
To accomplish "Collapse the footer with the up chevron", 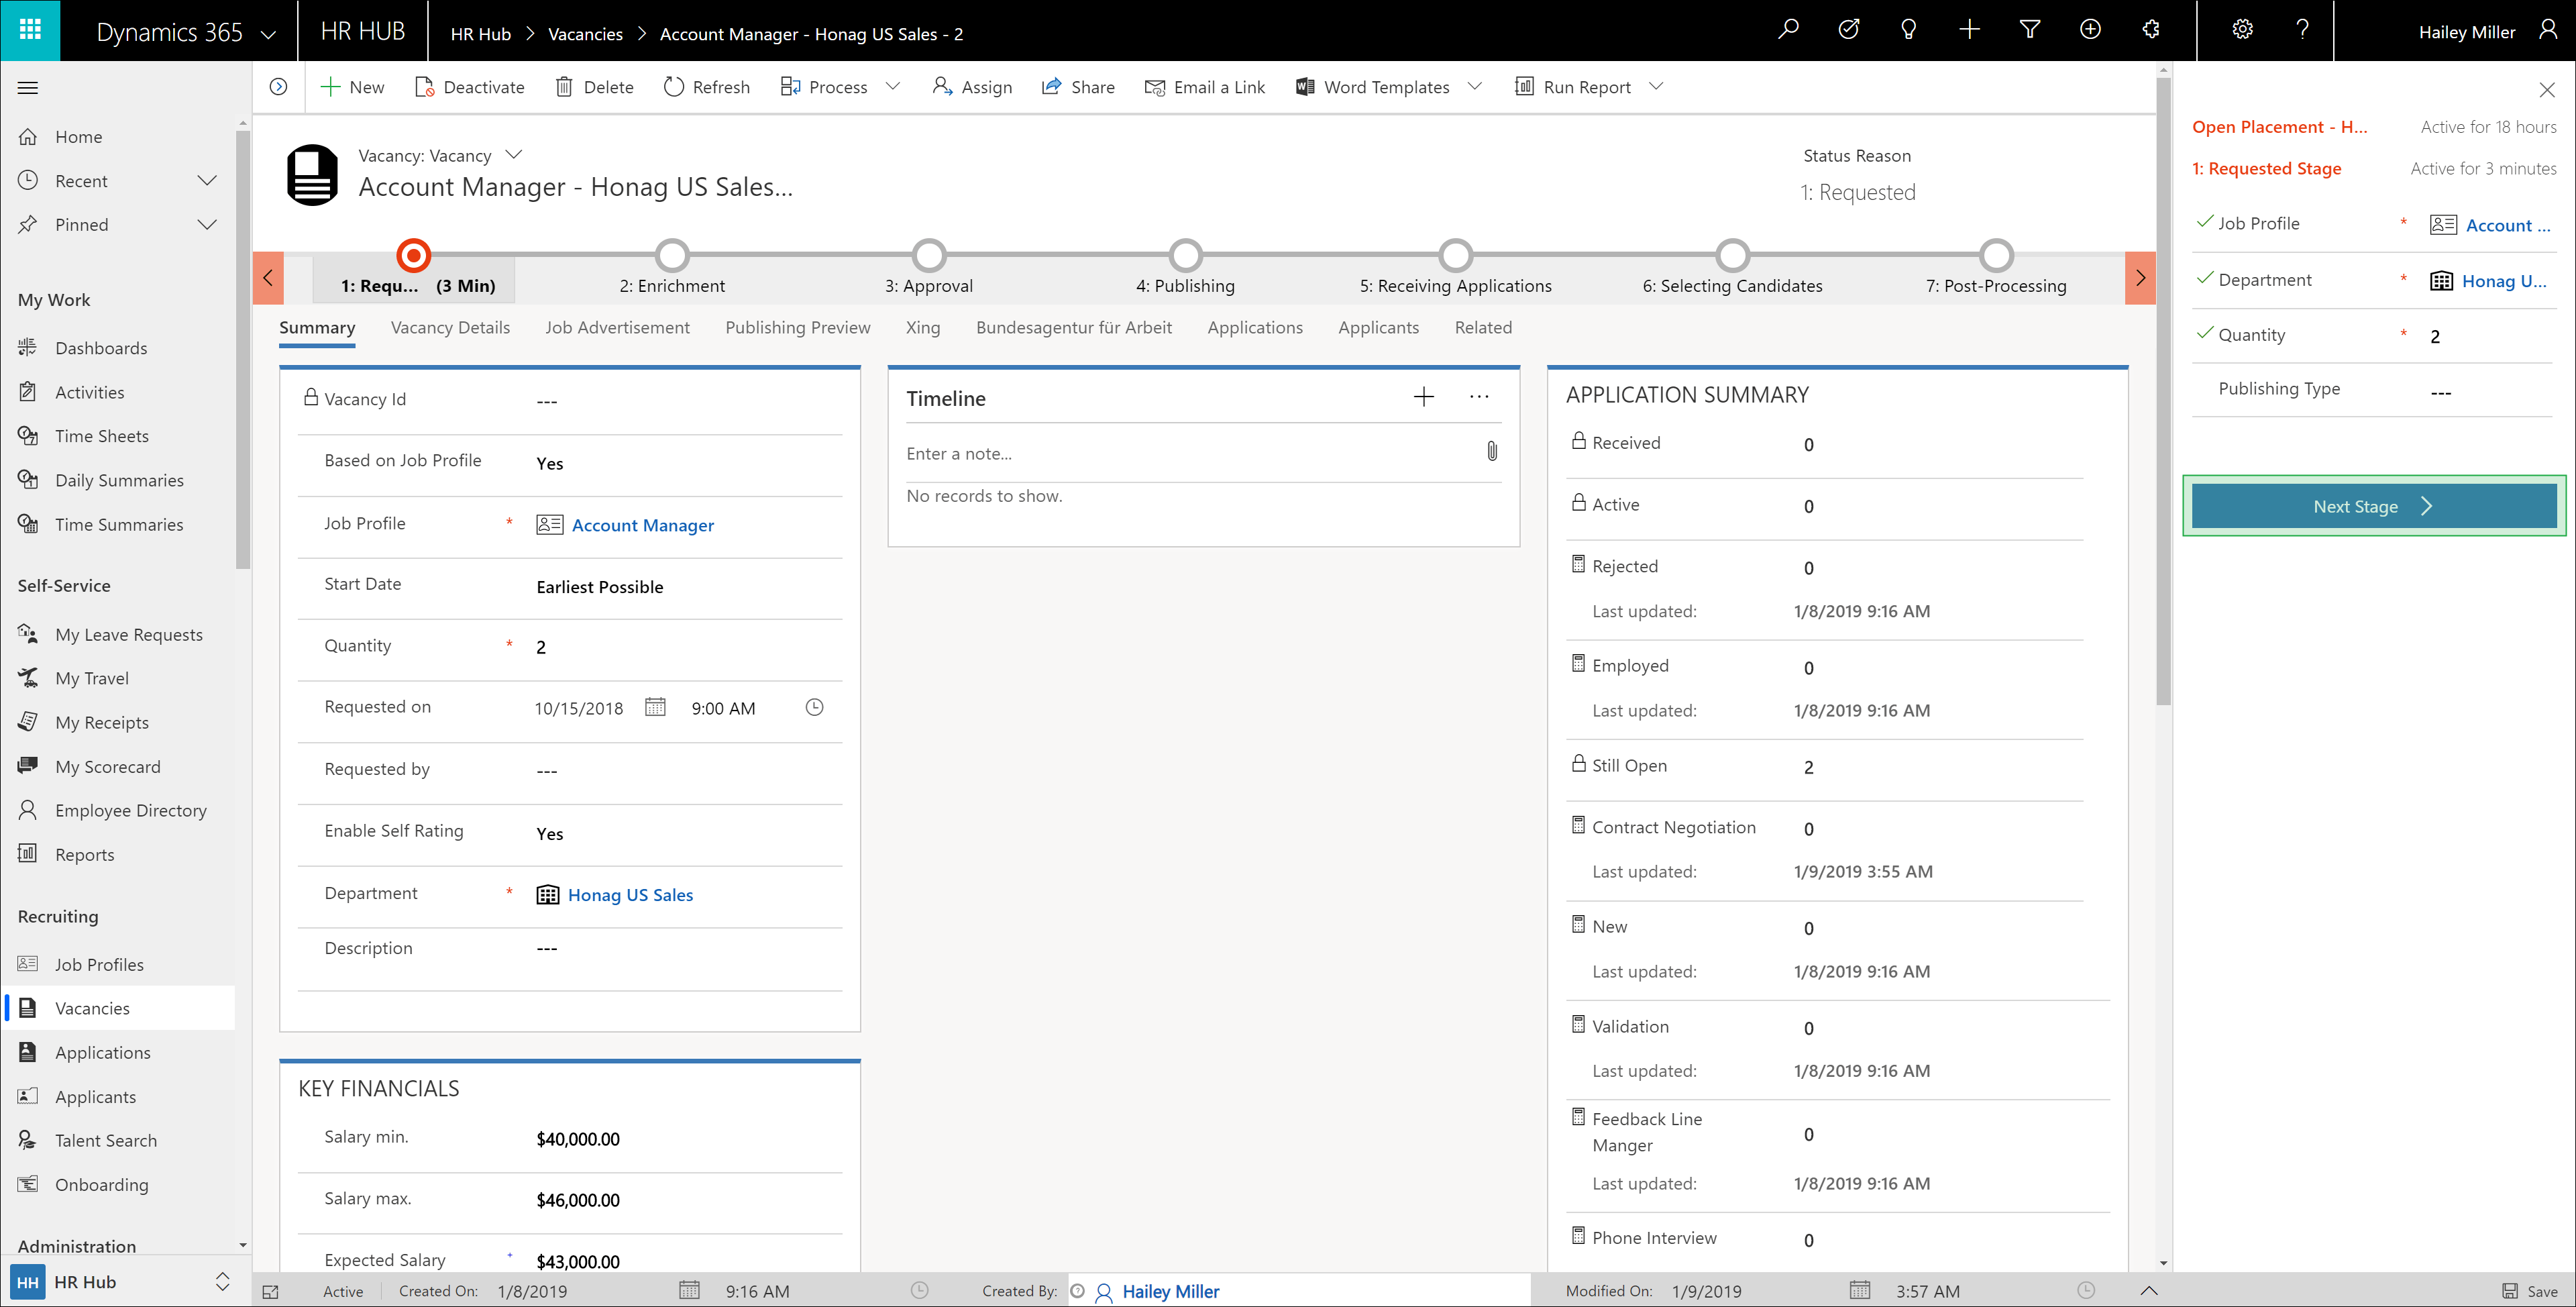I will (2148, 1290).
